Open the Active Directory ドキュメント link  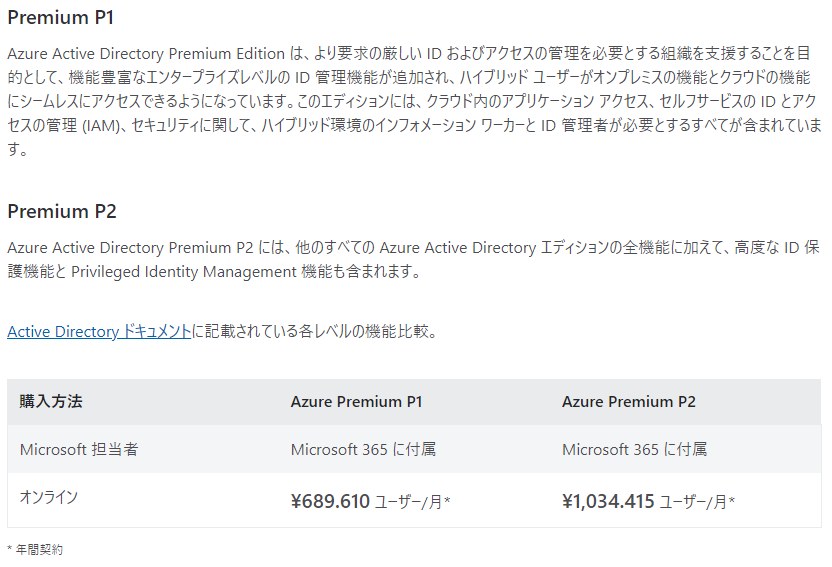99,332
